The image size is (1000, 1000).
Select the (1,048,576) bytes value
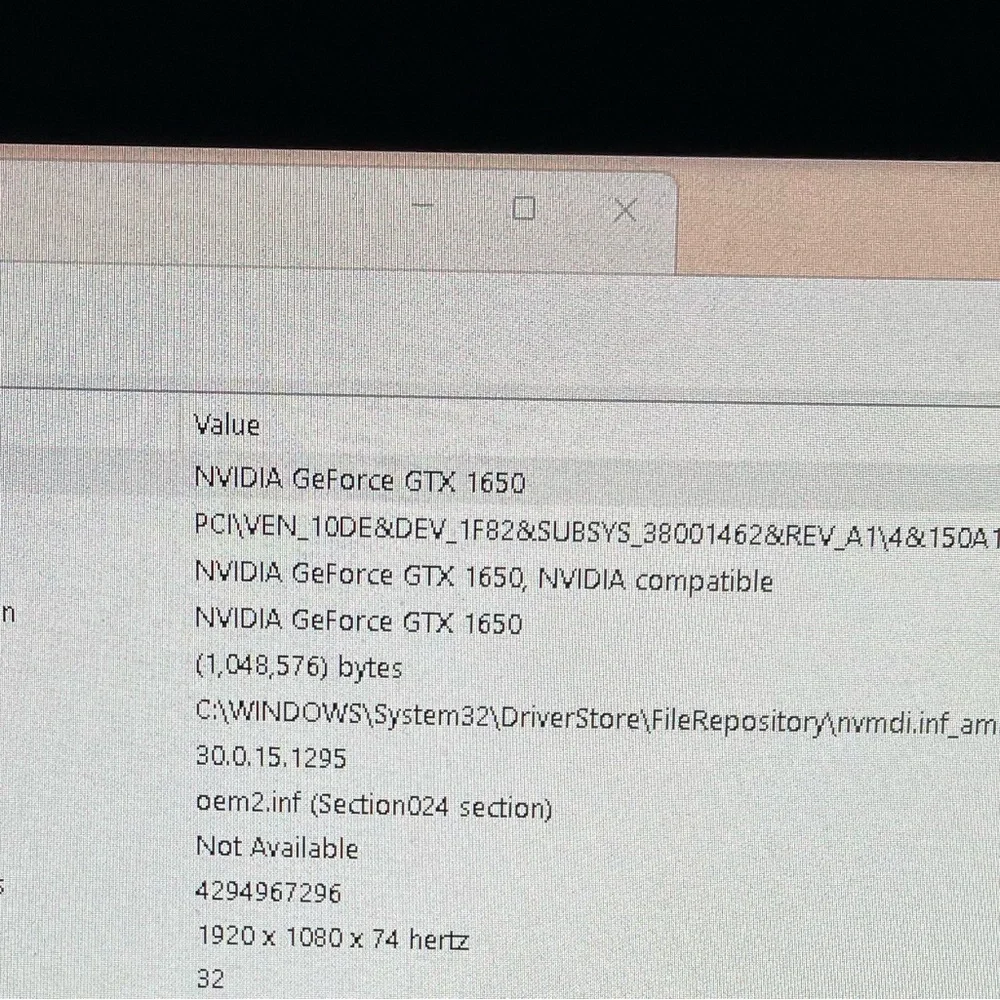click(x=298, y=667)
